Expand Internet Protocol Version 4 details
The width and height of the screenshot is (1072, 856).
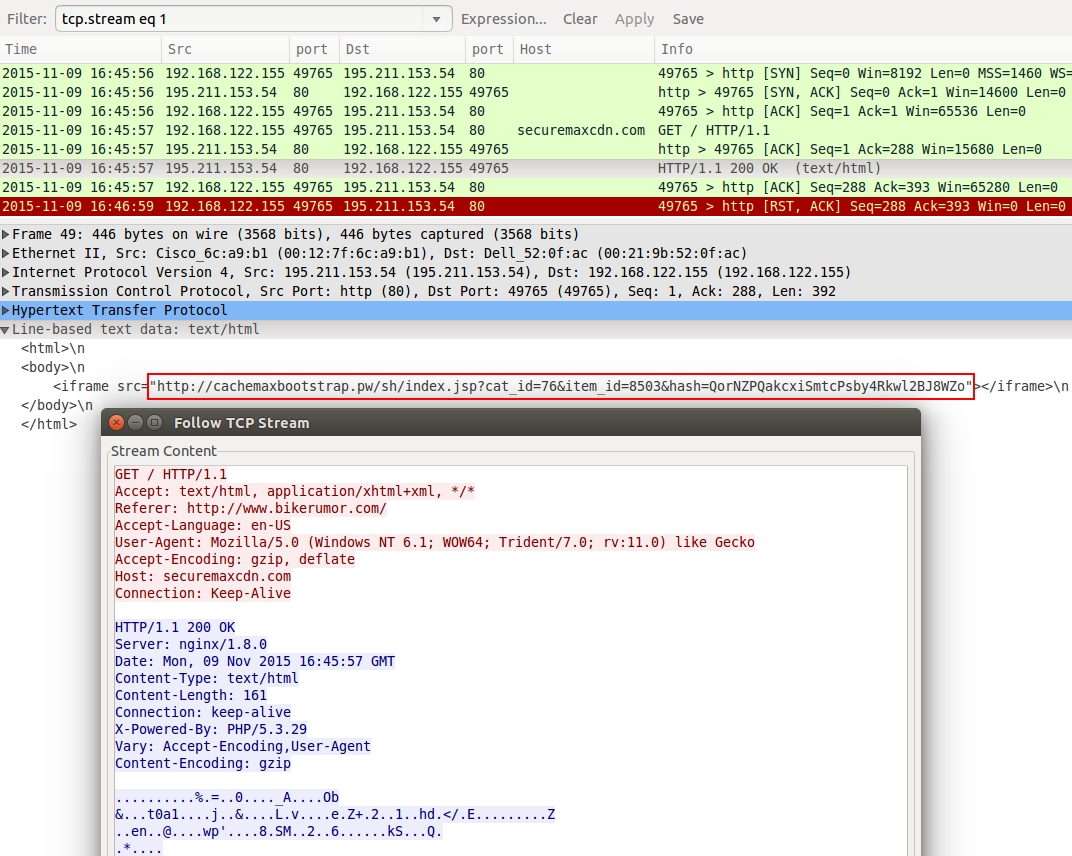(x=6, y=272)
